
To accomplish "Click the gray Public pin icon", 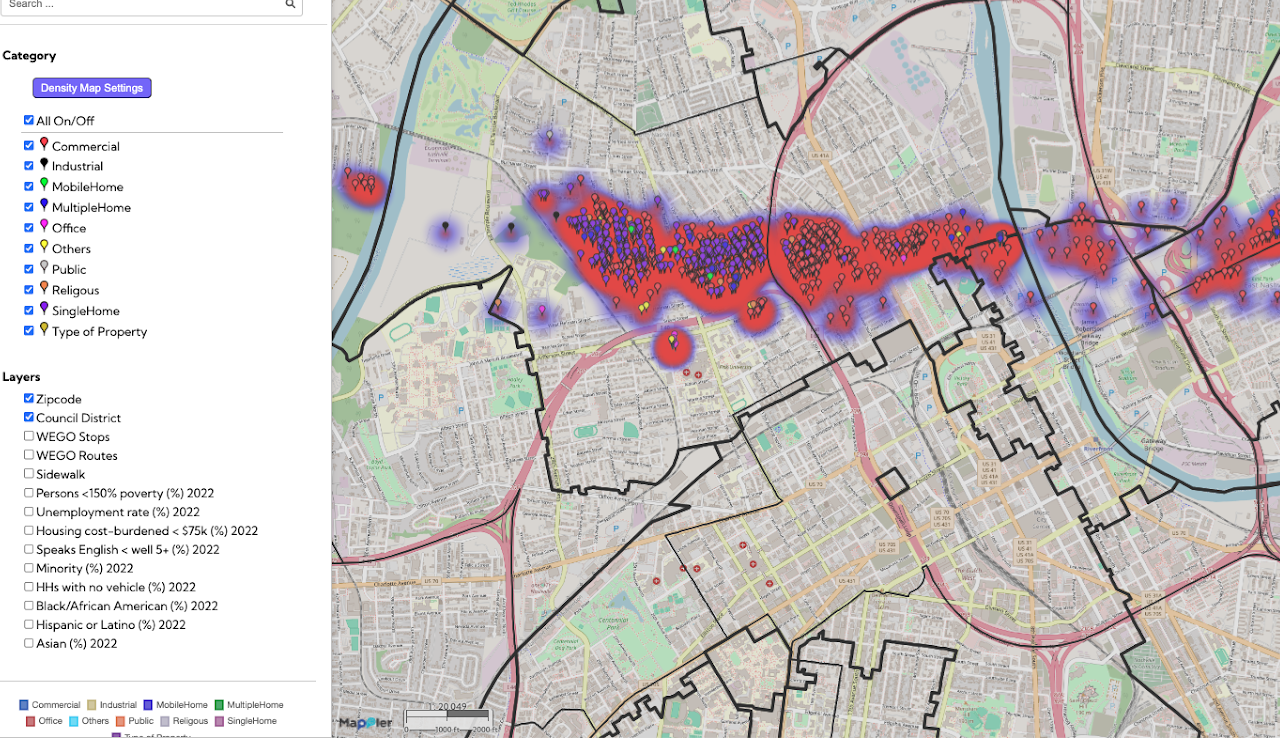I will coord(44,268).
